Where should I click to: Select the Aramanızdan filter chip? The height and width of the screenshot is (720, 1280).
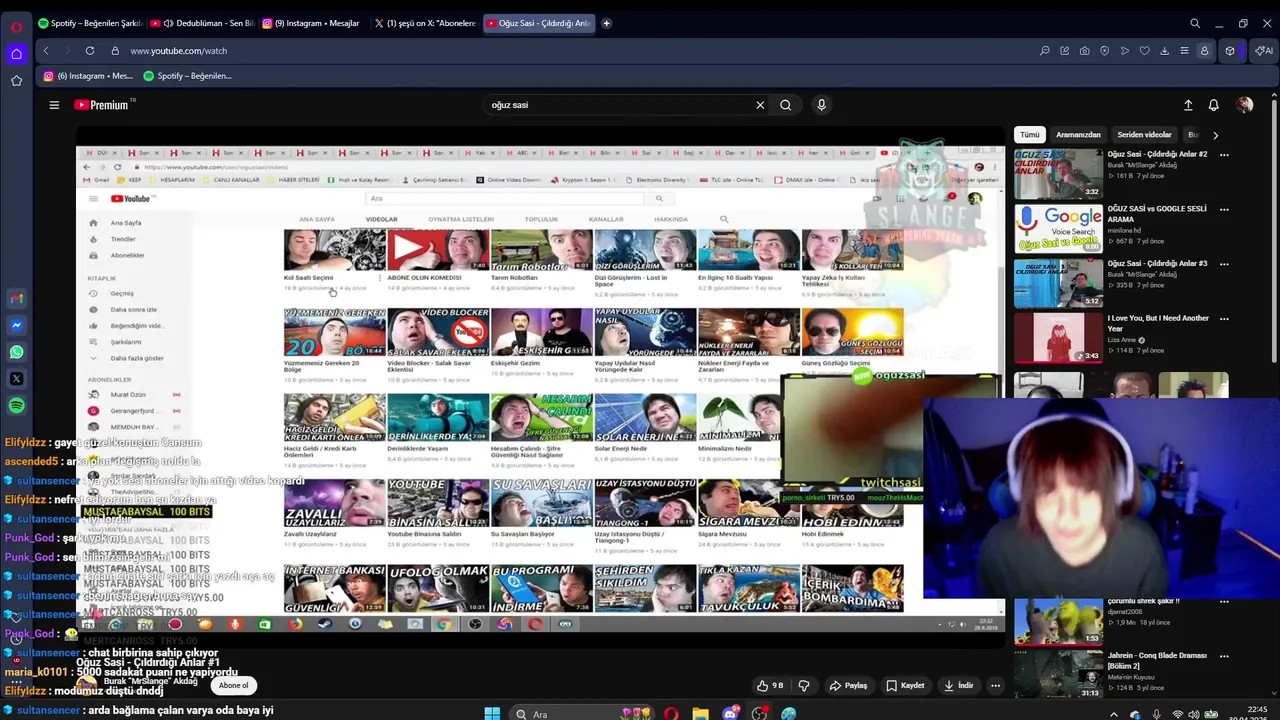[x=1078, y=135]
